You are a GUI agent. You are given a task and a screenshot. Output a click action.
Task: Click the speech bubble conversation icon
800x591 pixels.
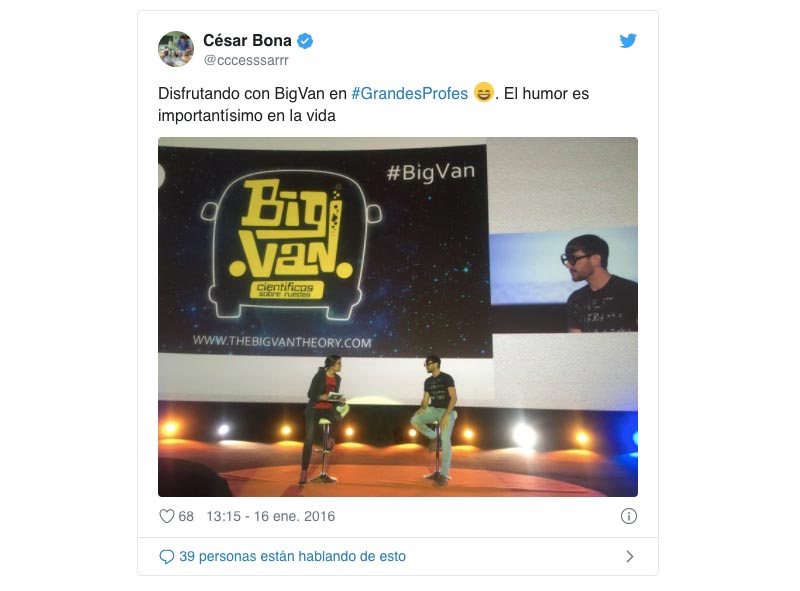point(166,556)
